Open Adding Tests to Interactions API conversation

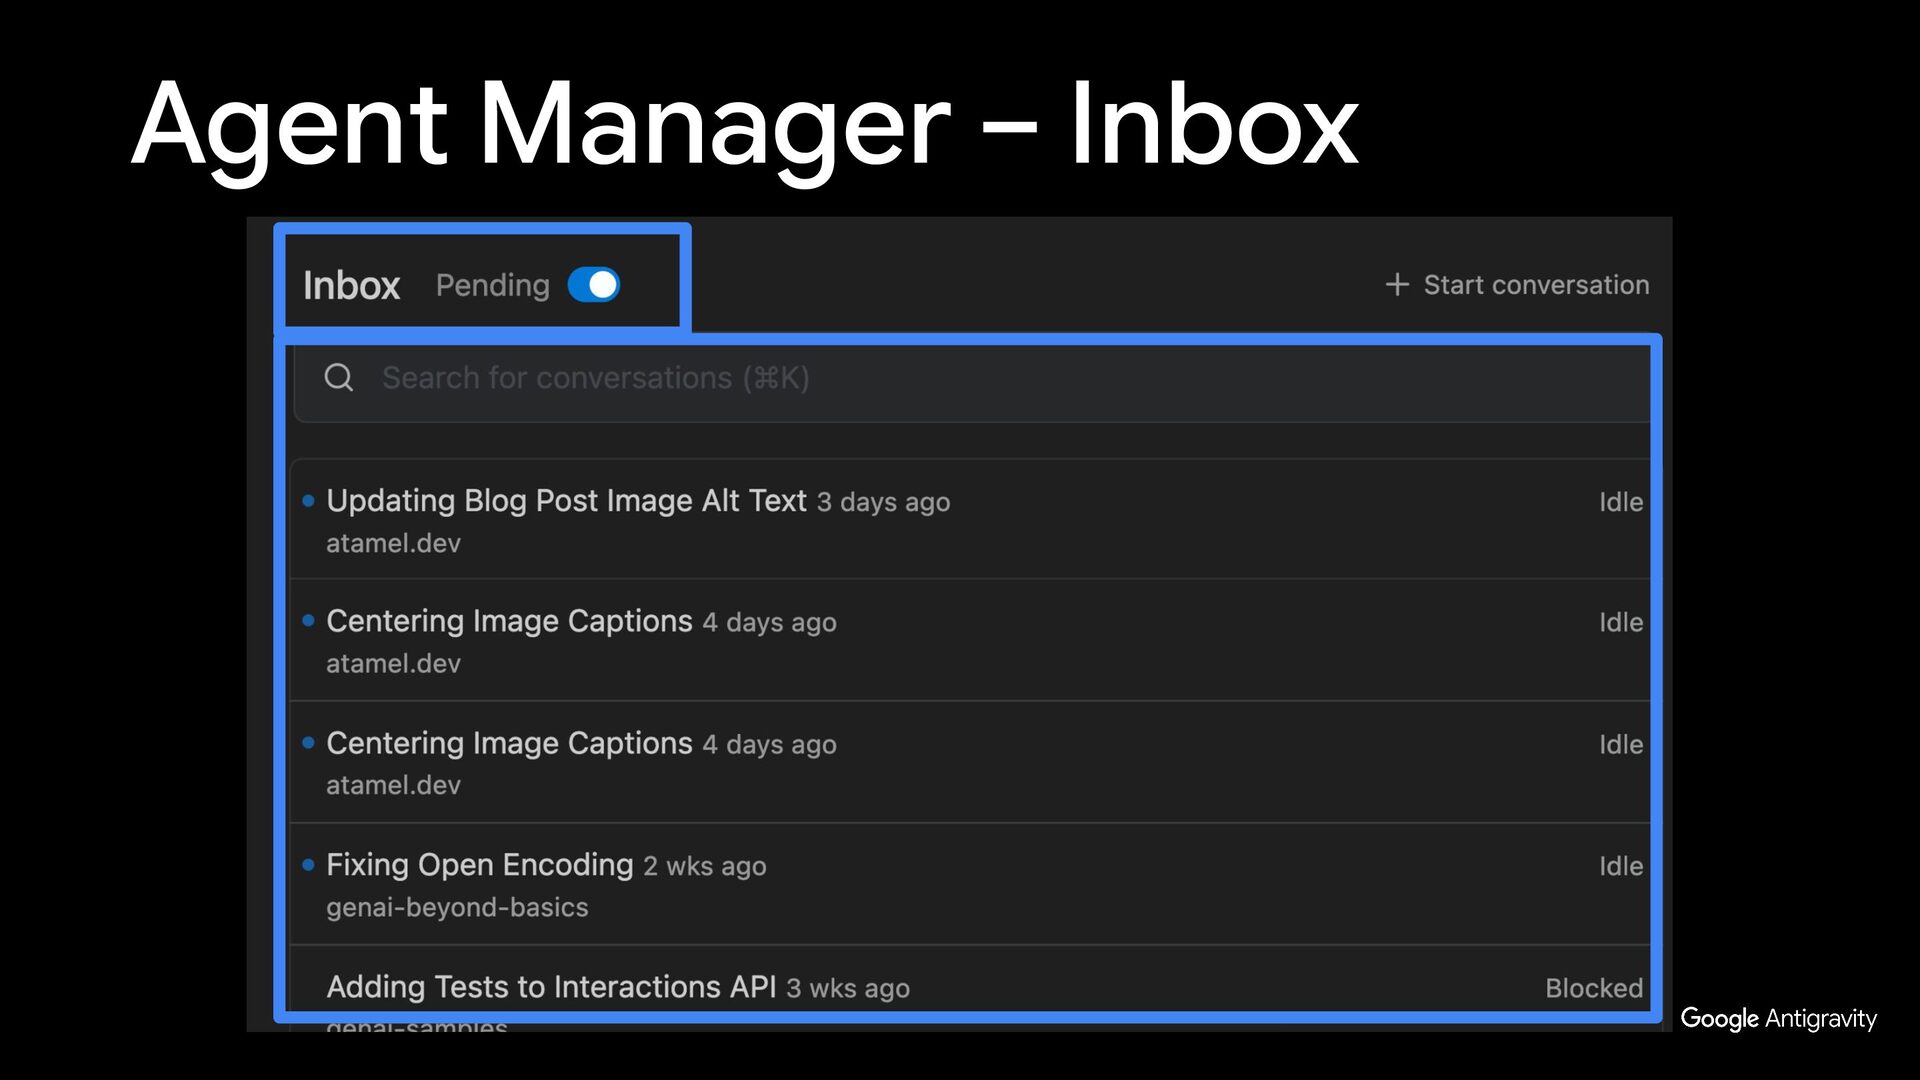tap(551, 987)
